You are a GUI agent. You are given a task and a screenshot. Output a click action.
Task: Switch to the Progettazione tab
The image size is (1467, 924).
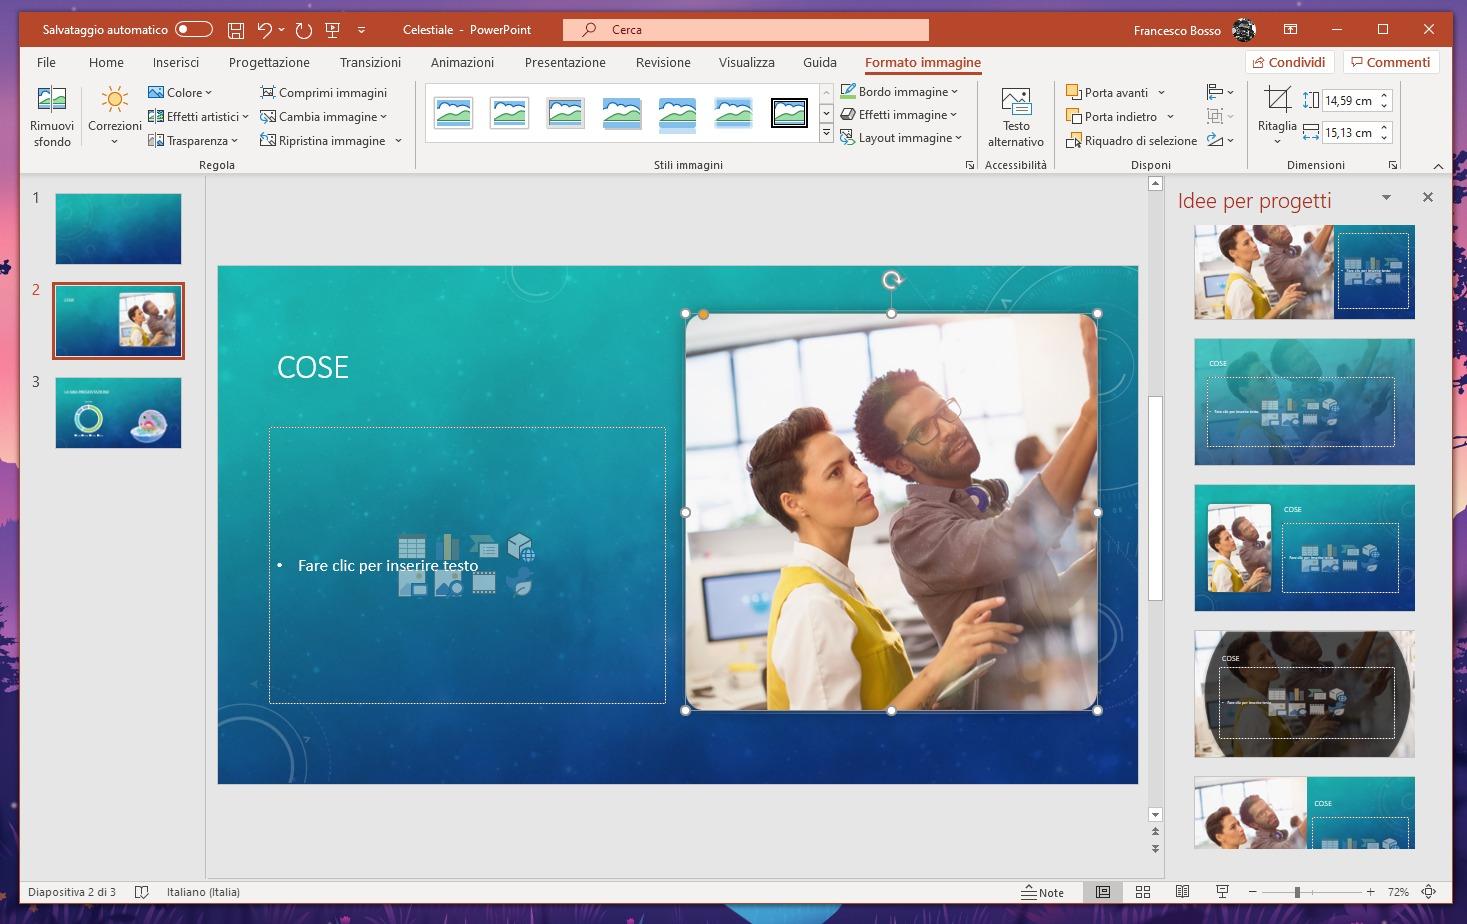coord(269,62)
